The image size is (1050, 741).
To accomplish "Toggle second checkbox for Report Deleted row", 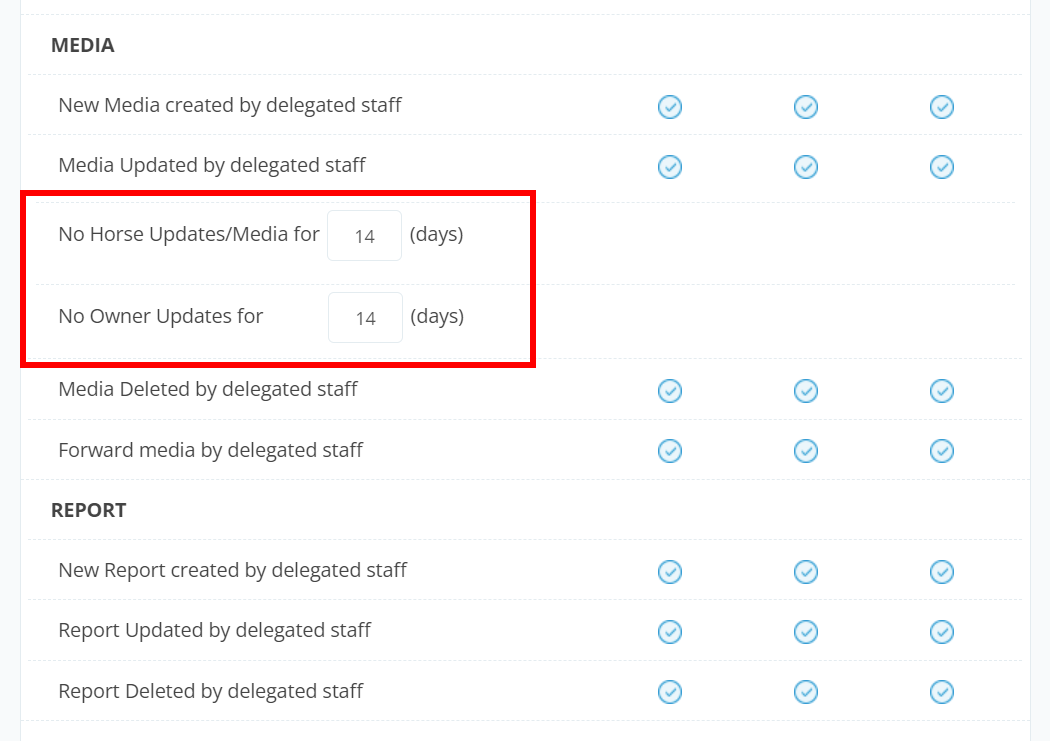I will coord(806,692).
